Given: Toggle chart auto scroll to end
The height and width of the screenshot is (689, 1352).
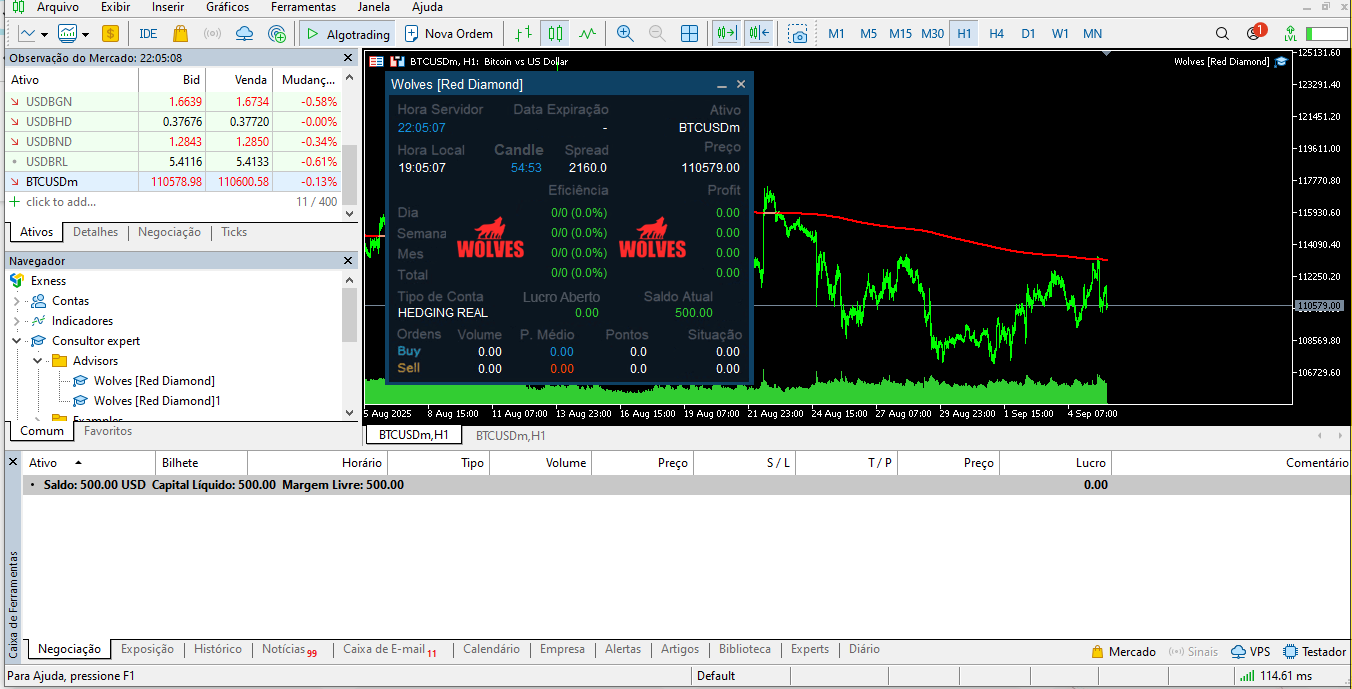Looking at the screenshot, I should pyautogui.click(x=726, y=33).
